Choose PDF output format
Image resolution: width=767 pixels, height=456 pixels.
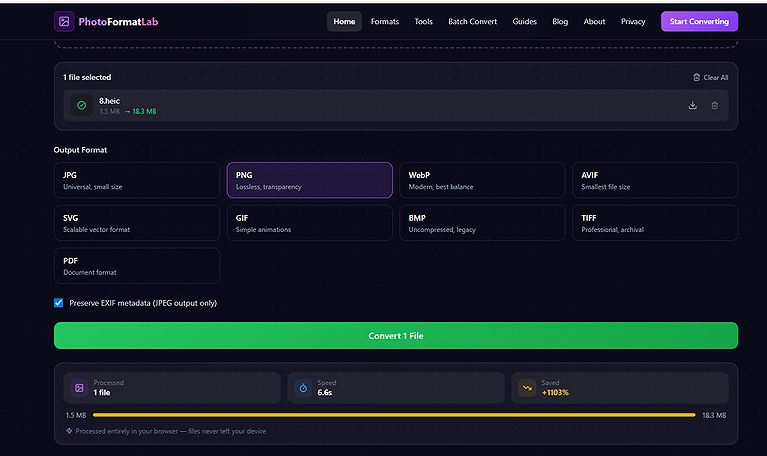(137, 266)
